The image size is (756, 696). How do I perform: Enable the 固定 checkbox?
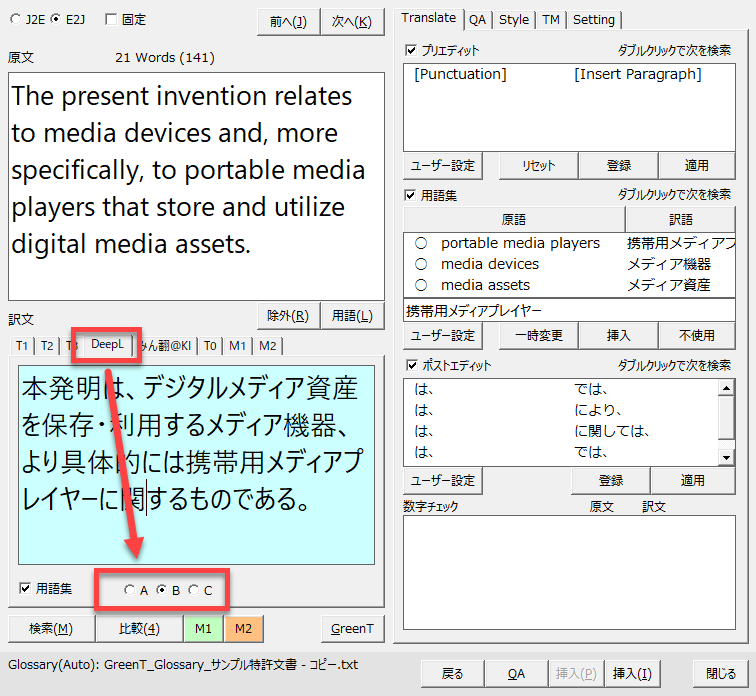pyautogui.click(x=112, y=19)
